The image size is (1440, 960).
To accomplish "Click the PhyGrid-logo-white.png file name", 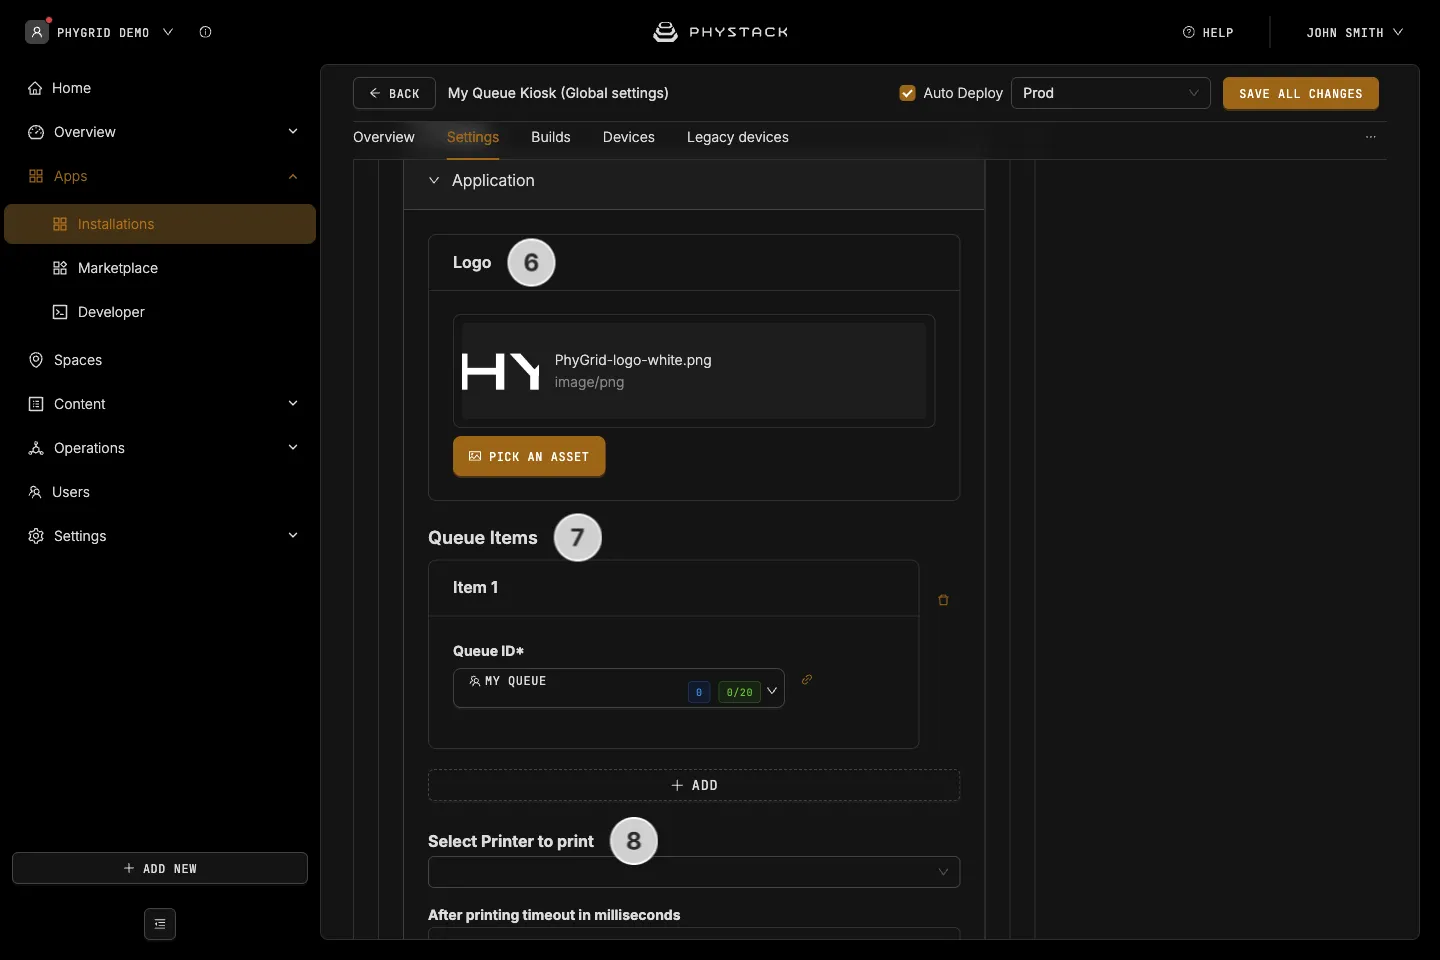I will 633,360.
